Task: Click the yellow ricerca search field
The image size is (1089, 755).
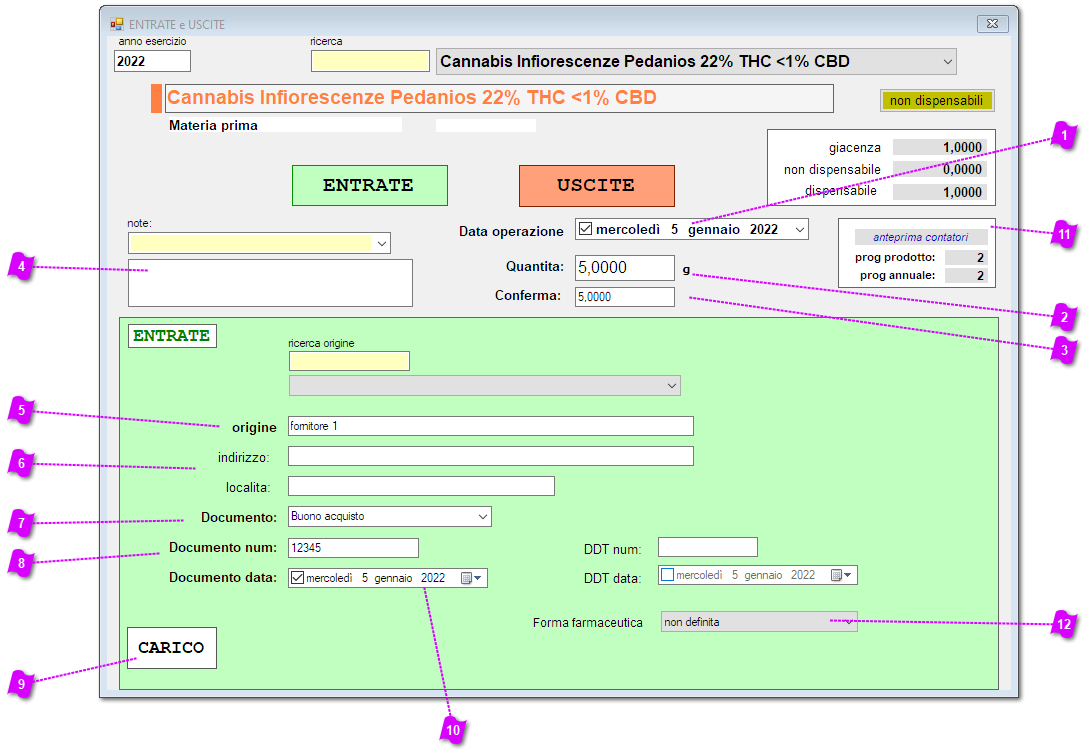Action: pos(370,61)
